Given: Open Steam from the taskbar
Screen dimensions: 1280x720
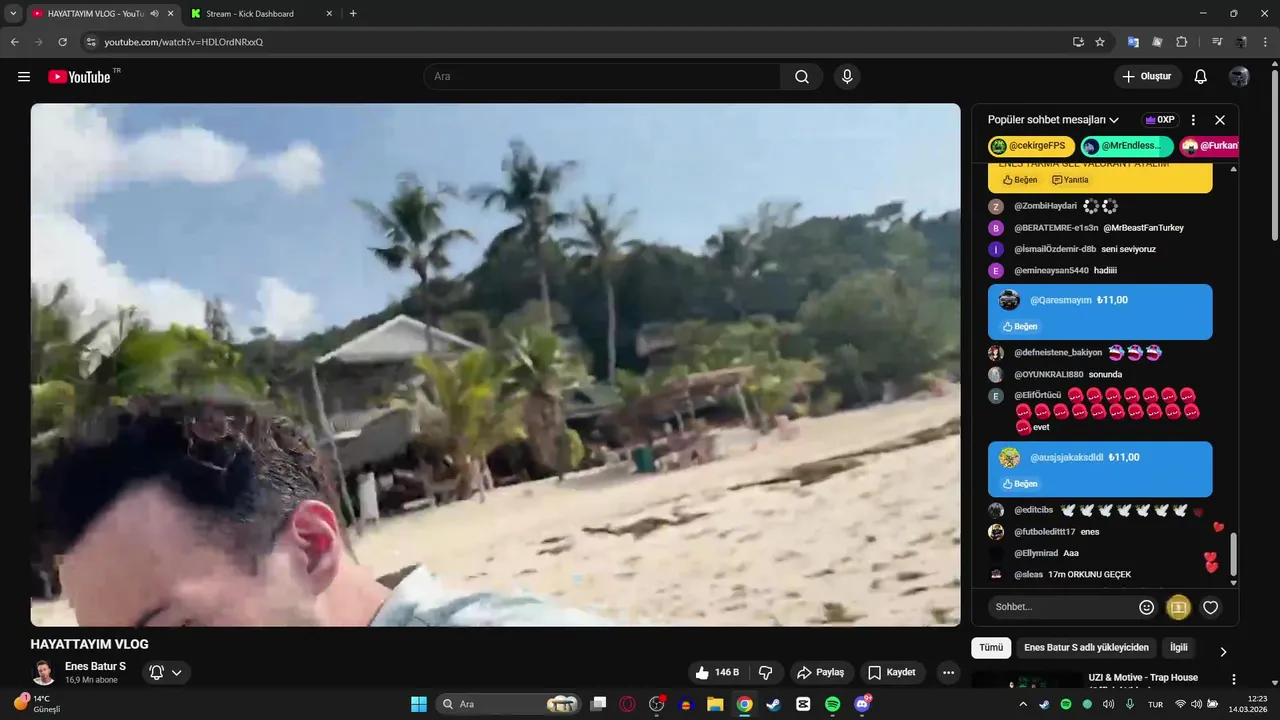Looking at the screenshot, I should coord(773,704).
